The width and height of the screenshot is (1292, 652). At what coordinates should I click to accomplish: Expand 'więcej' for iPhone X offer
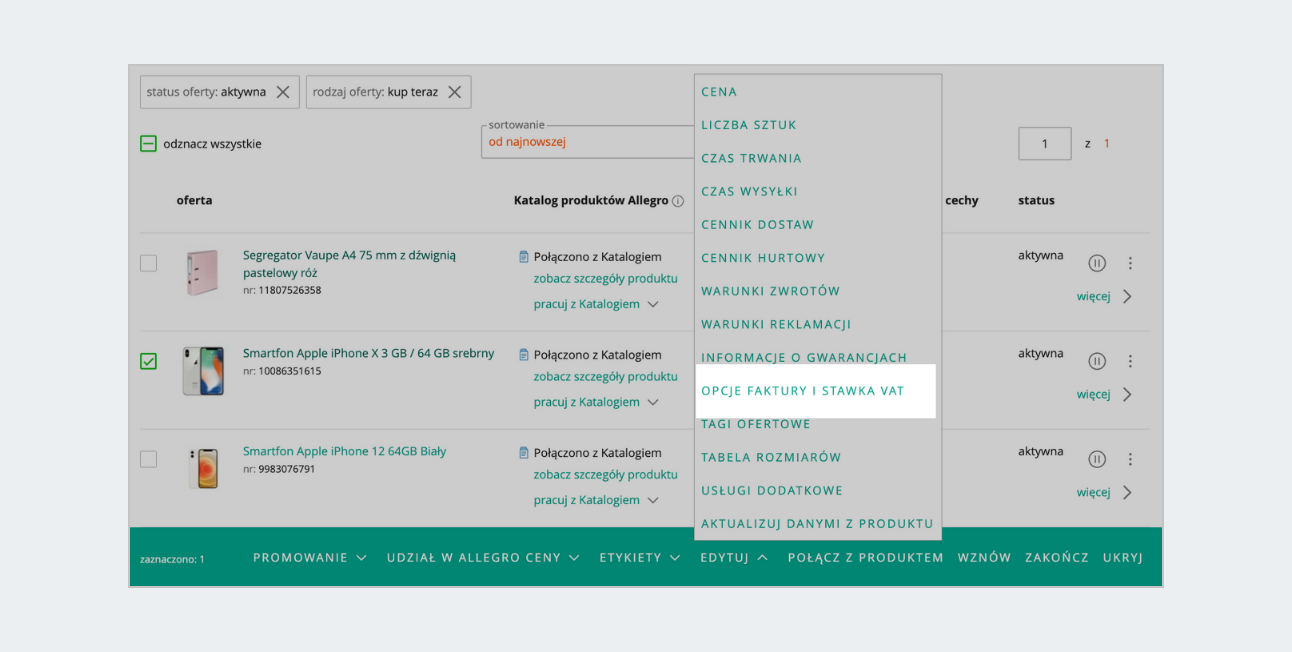tap(1104, 395)
